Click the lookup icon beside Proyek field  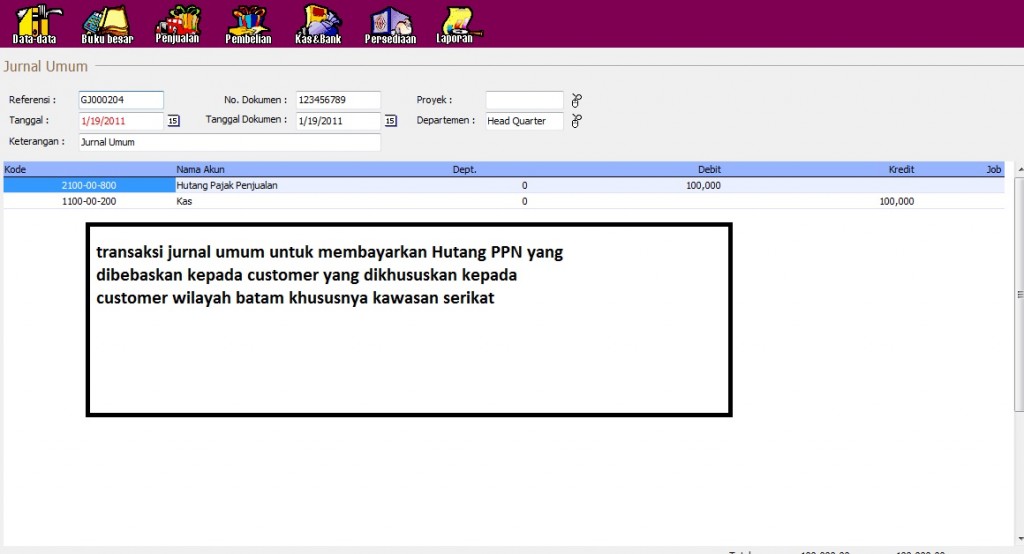click(x=576, y=100)
